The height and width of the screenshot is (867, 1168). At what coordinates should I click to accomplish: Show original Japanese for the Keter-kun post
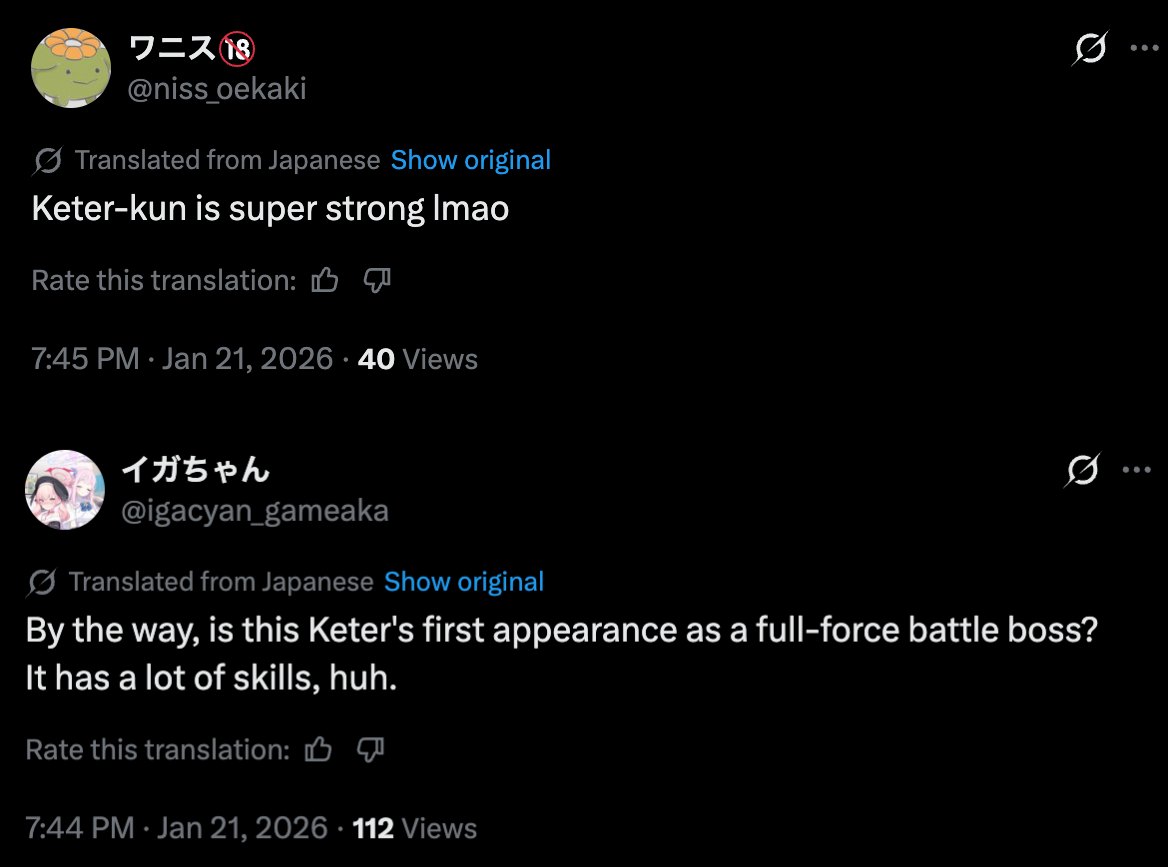[x=470, y=160]
